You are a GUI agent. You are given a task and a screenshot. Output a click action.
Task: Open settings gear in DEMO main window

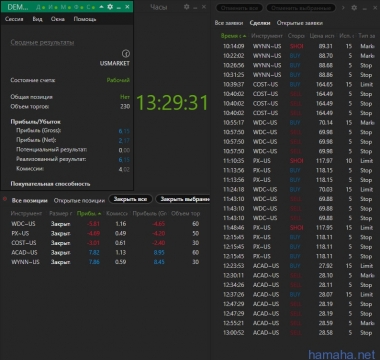coord(110,7)
